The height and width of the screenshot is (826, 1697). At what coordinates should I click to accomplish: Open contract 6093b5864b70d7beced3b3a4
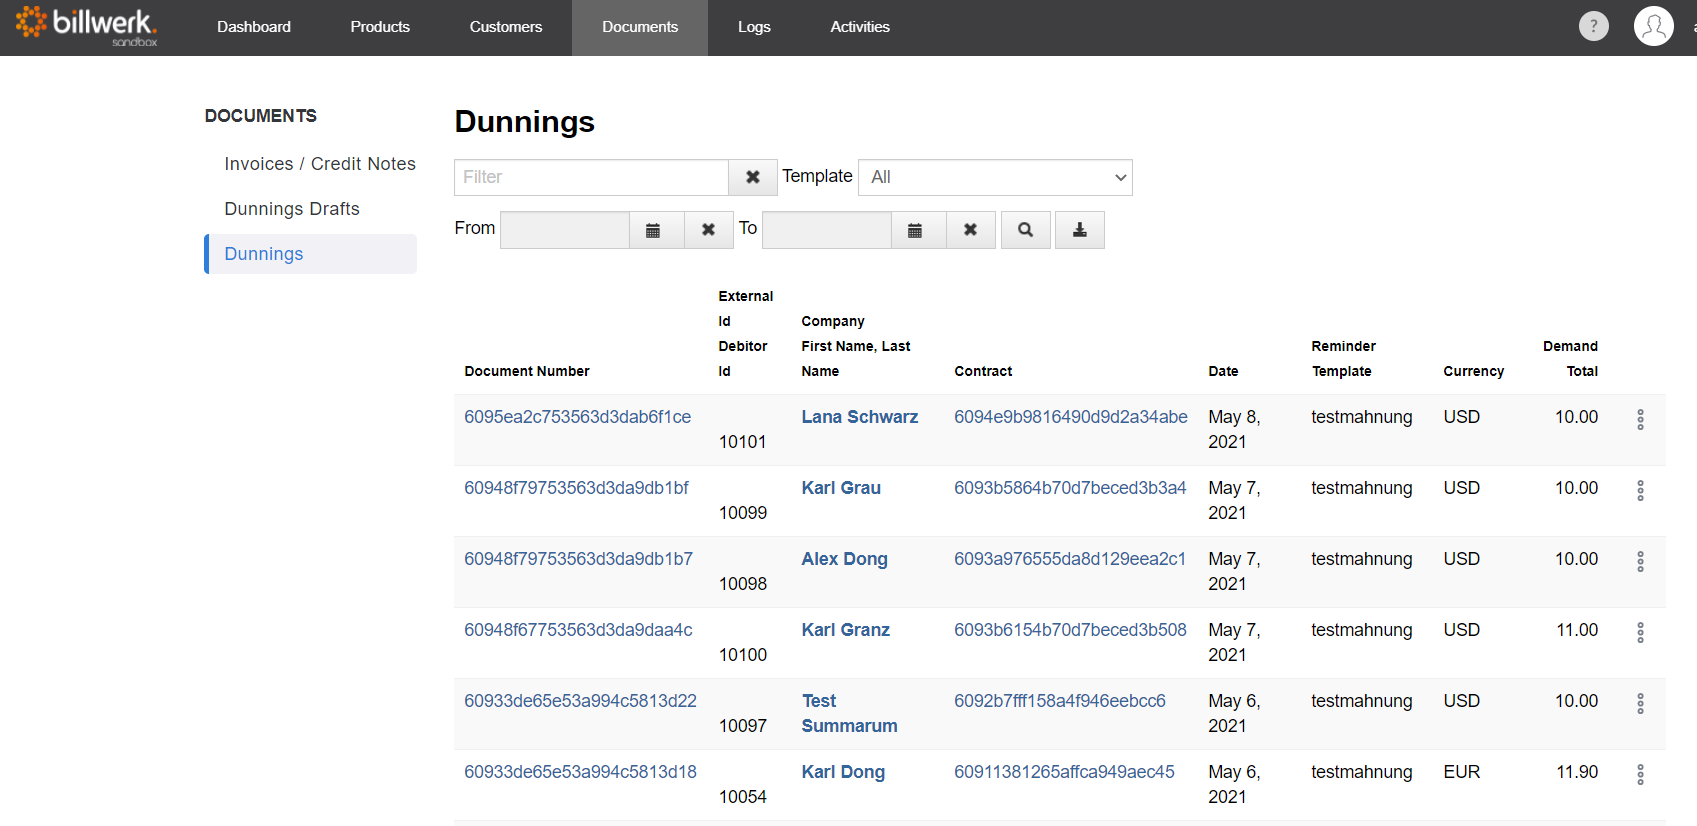pyautogui.click(x=1070, y=488)
